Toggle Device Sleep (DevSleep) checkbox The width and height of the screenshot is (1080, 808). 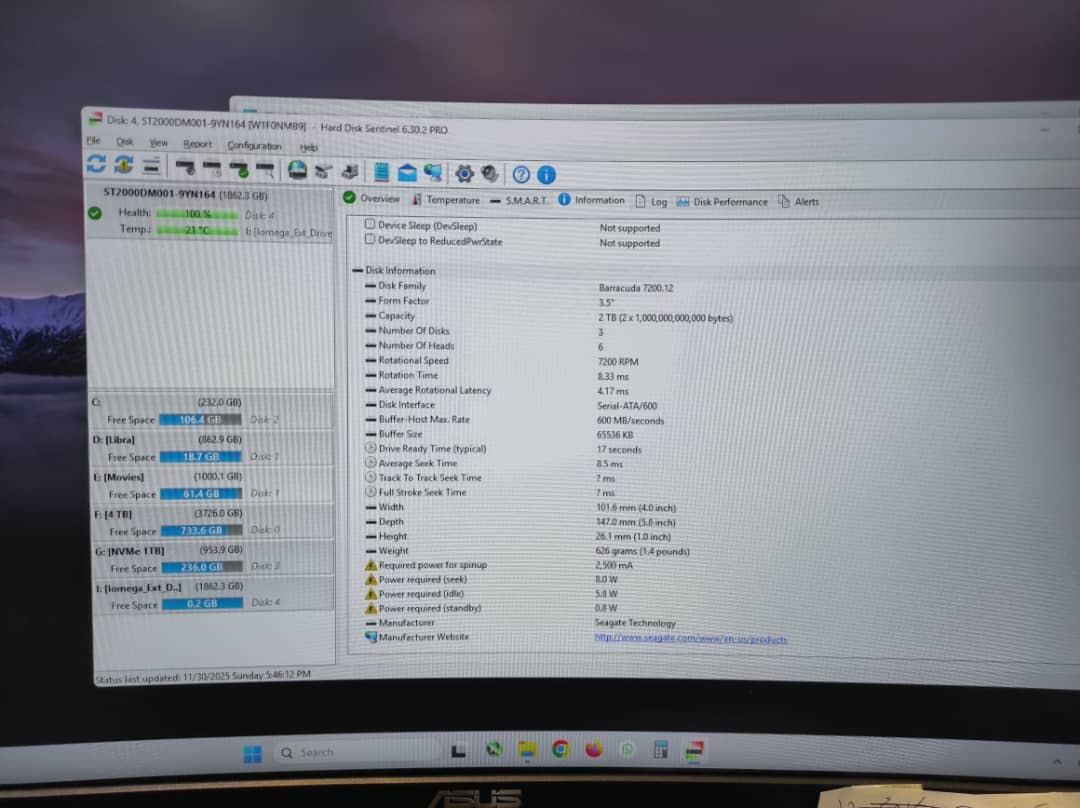pos(370,225)
